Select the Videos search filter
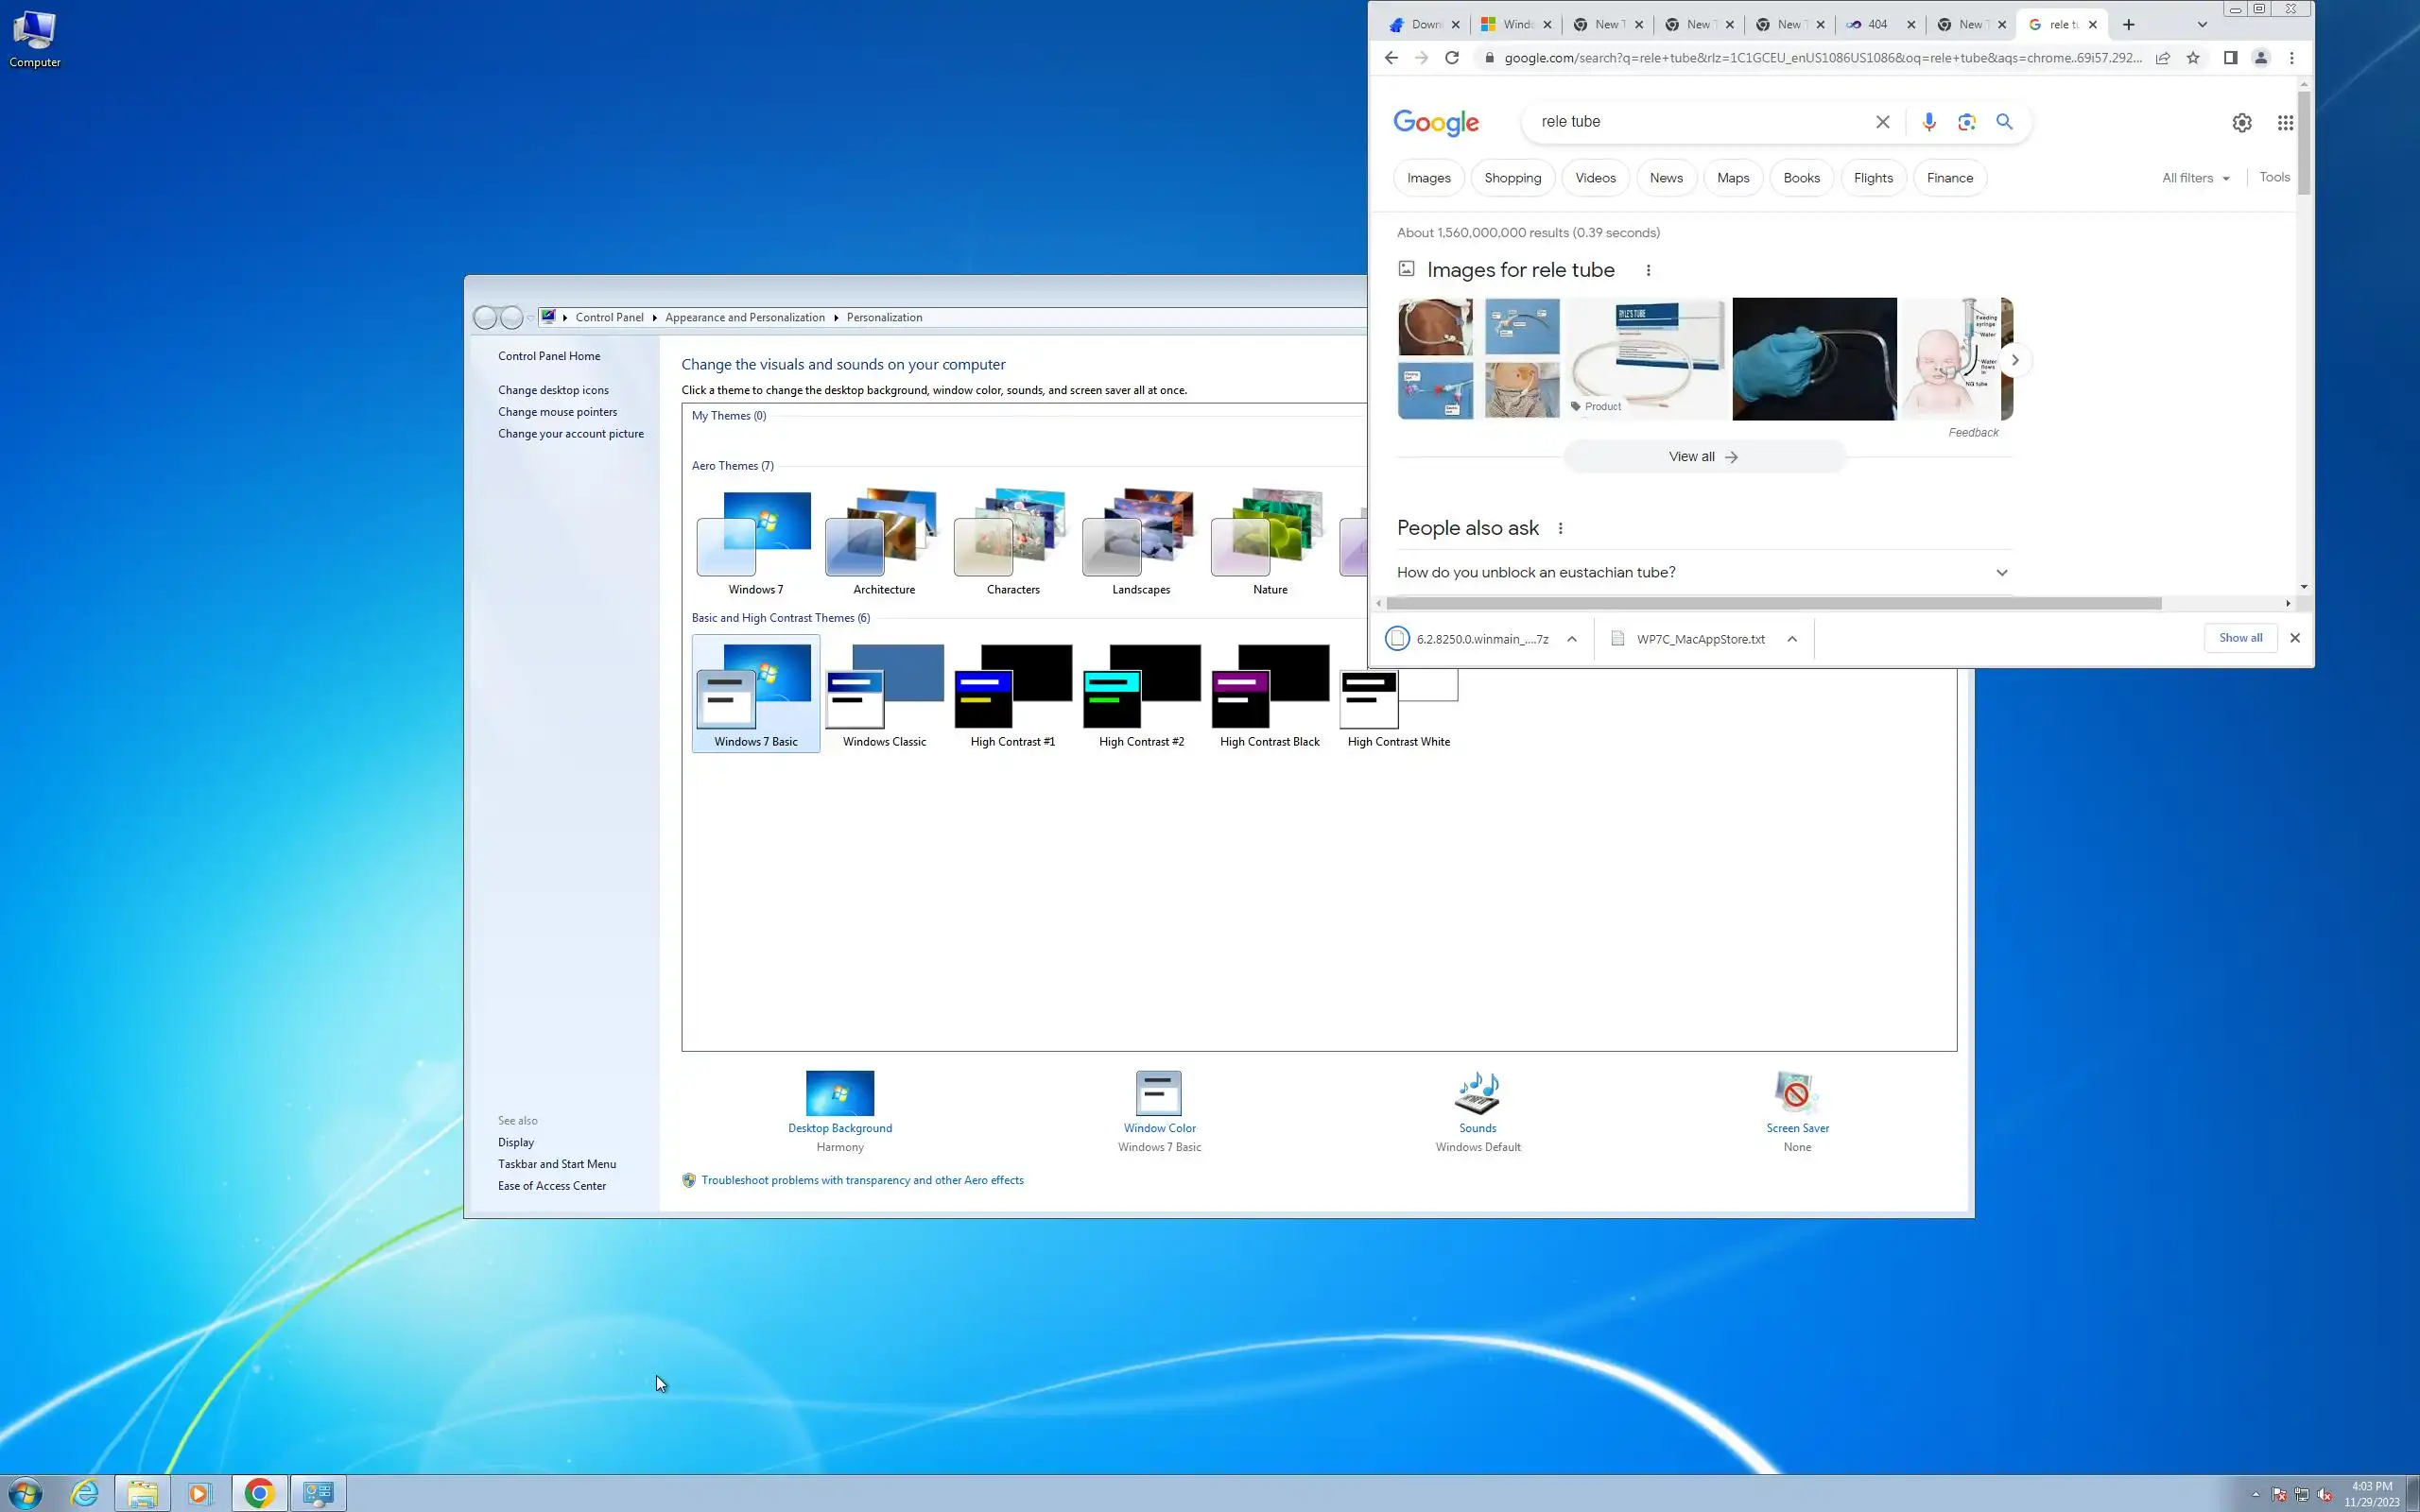The height and width of the screenshot is (1512, 2420). click(x=1595, y=178)
